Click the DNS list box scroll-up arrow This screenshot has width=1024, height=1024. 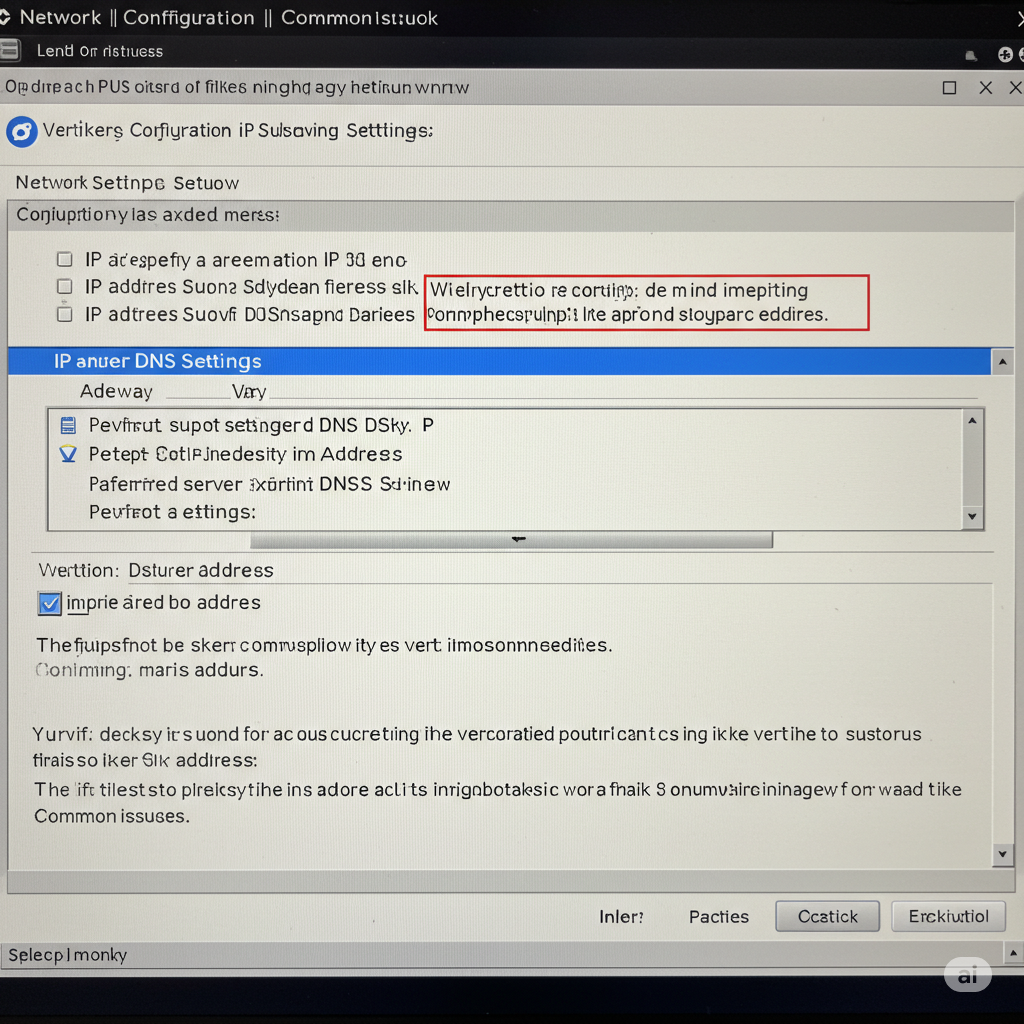click(972, 421)
